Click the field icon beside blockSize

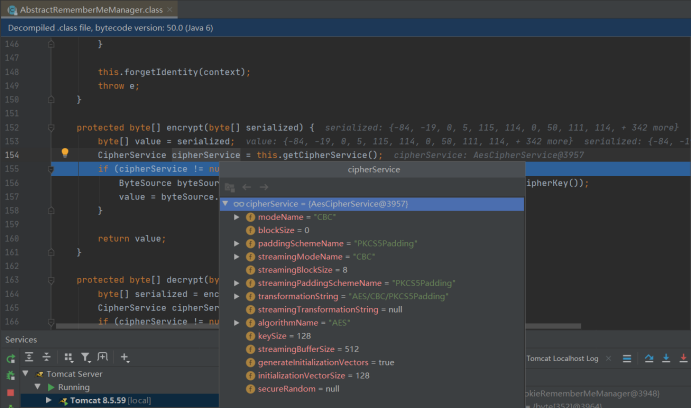[250, 230]
